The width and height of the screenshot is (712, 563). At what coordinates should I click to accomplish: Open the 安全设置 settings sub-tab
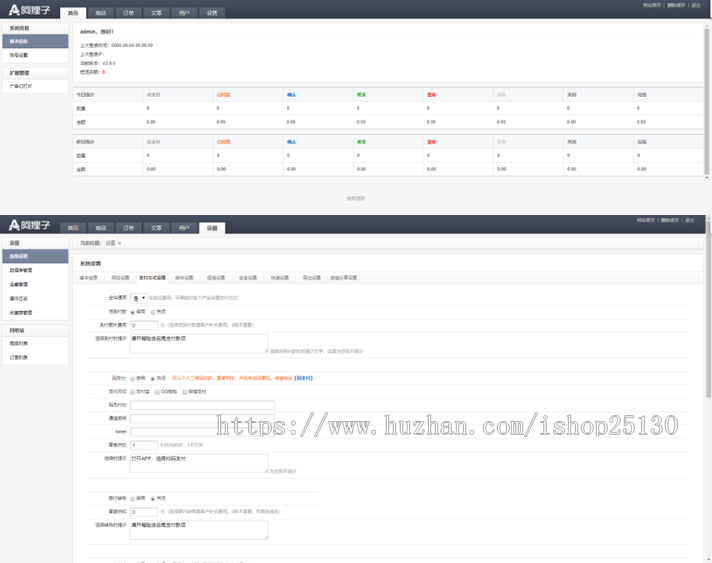248,278
